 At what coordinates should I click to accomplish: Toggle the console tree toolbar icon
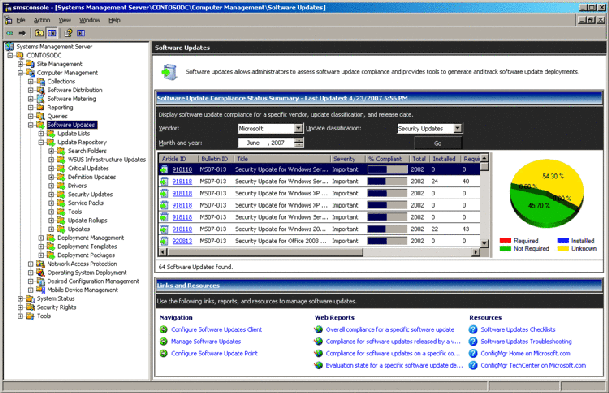pyautogui.click(x=52, y=33)
